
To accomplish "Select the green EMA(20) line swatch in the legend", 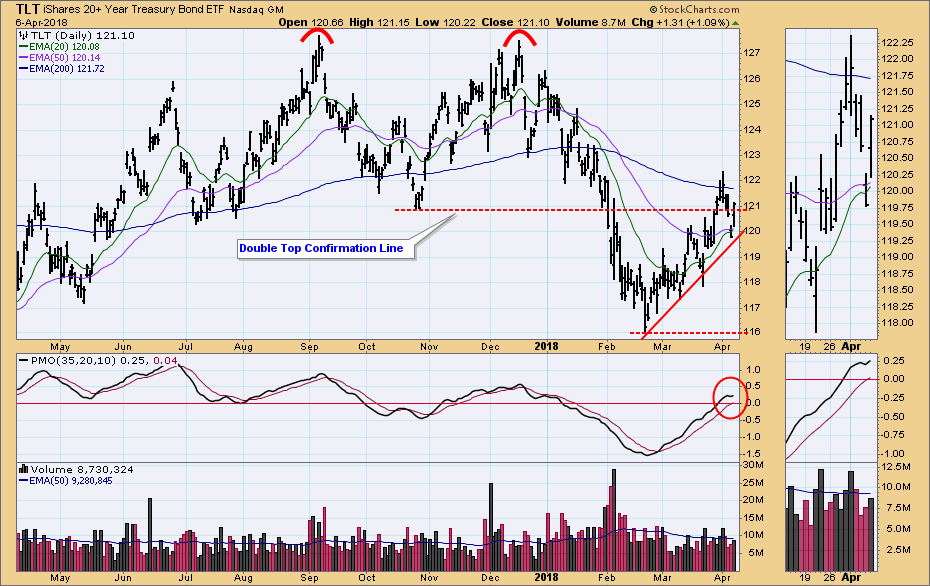I will tap(24, 47).
